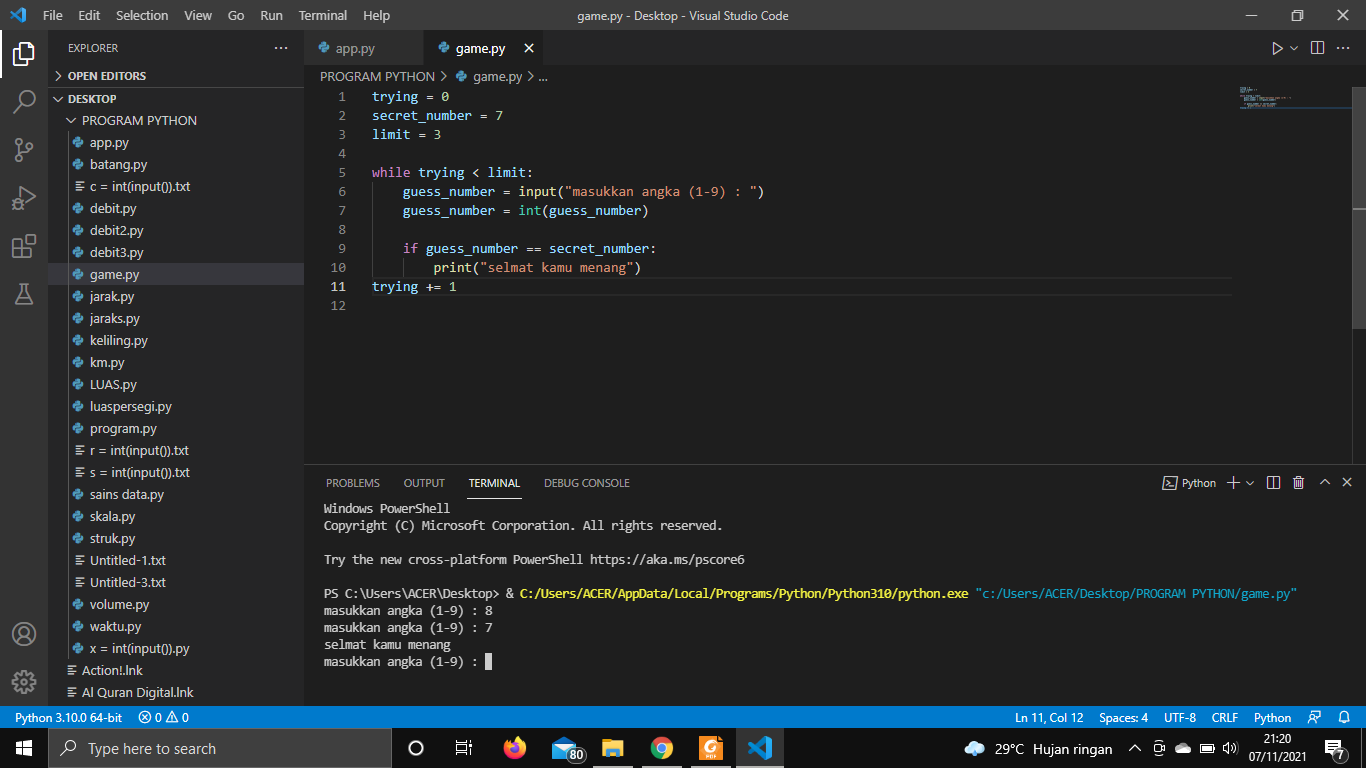This screenshot has width=1366, height=768.
Task: Select the Terminal panel tab
Action: coord(494,483)
